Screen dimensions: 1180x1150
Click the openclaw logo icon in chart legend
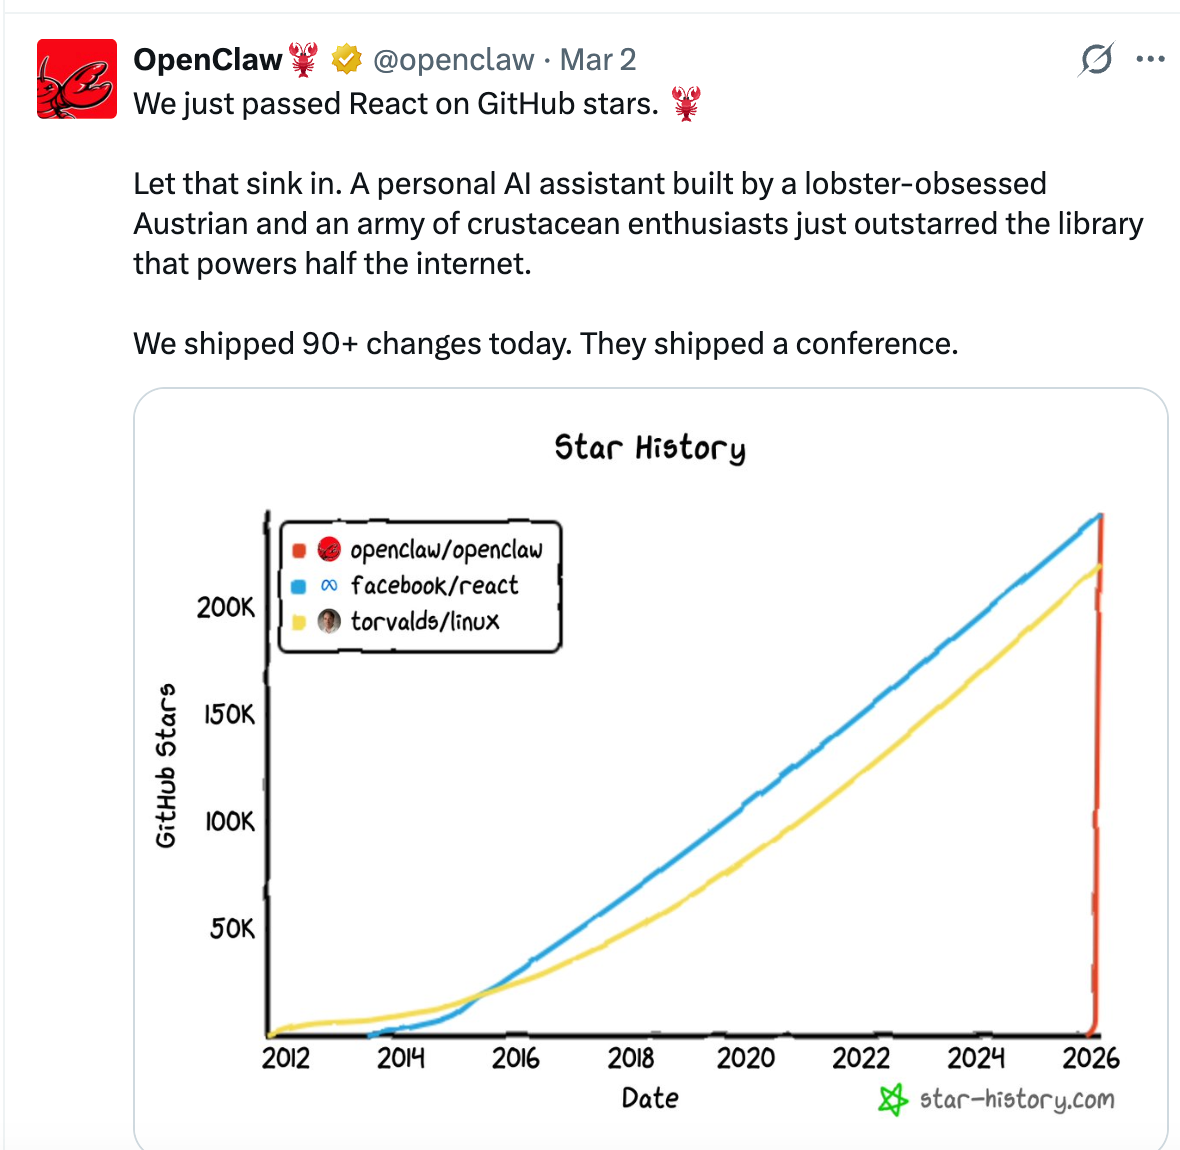(x=329, y=549)
